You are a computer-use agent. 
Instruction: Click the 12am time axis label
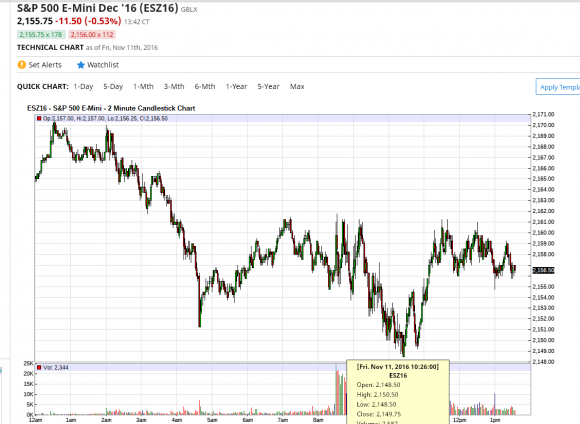click(x=35, y=420)
